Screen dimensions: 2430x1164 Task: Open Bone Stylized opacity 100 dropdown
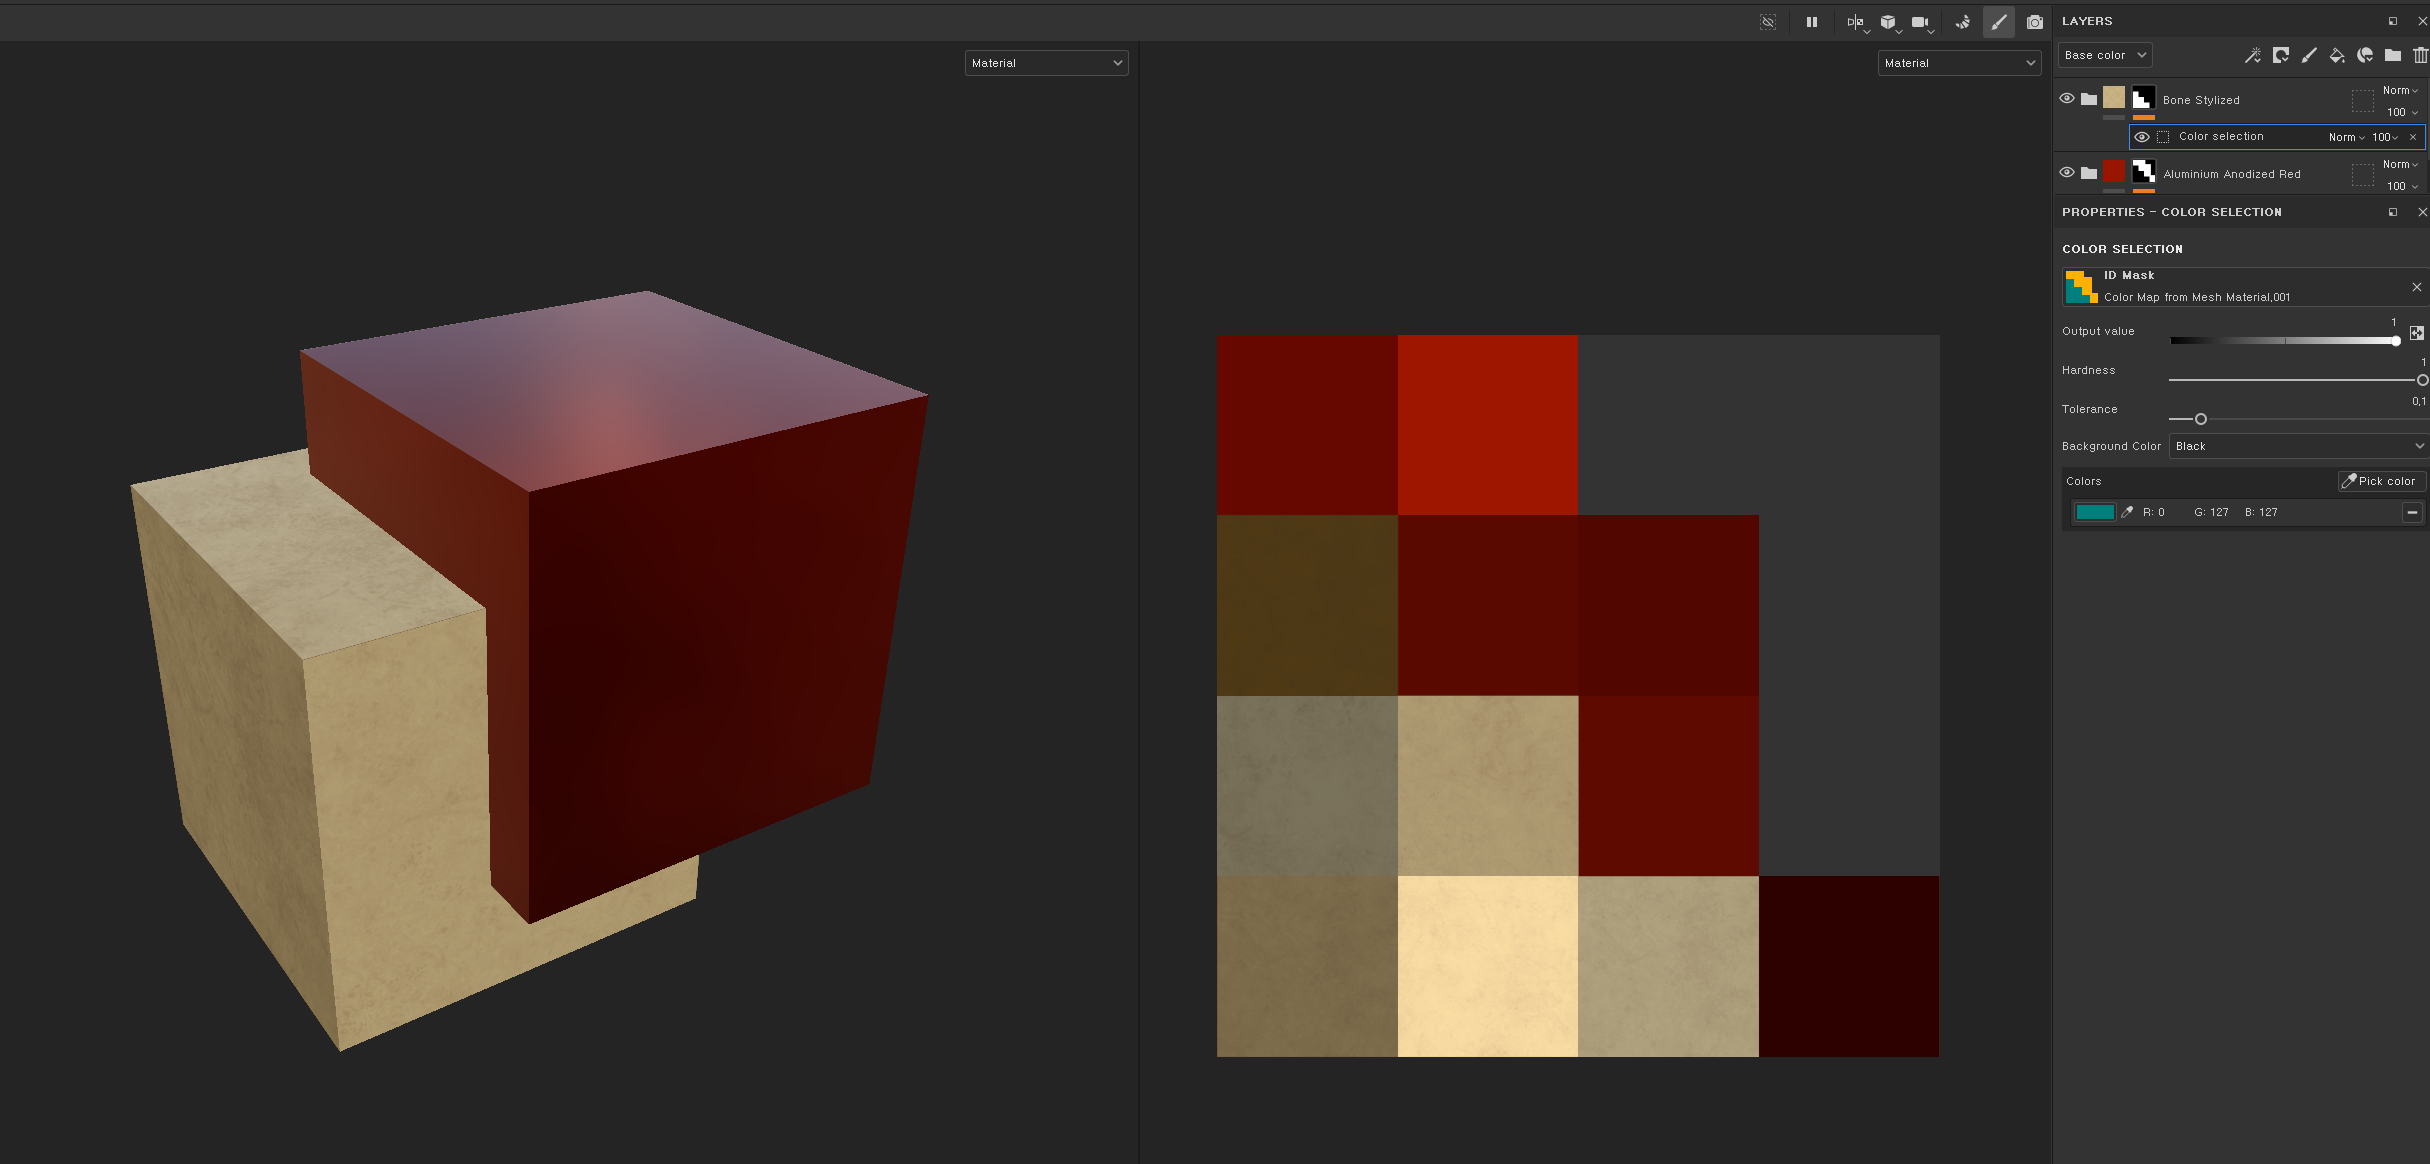[x=2402, y=112]
